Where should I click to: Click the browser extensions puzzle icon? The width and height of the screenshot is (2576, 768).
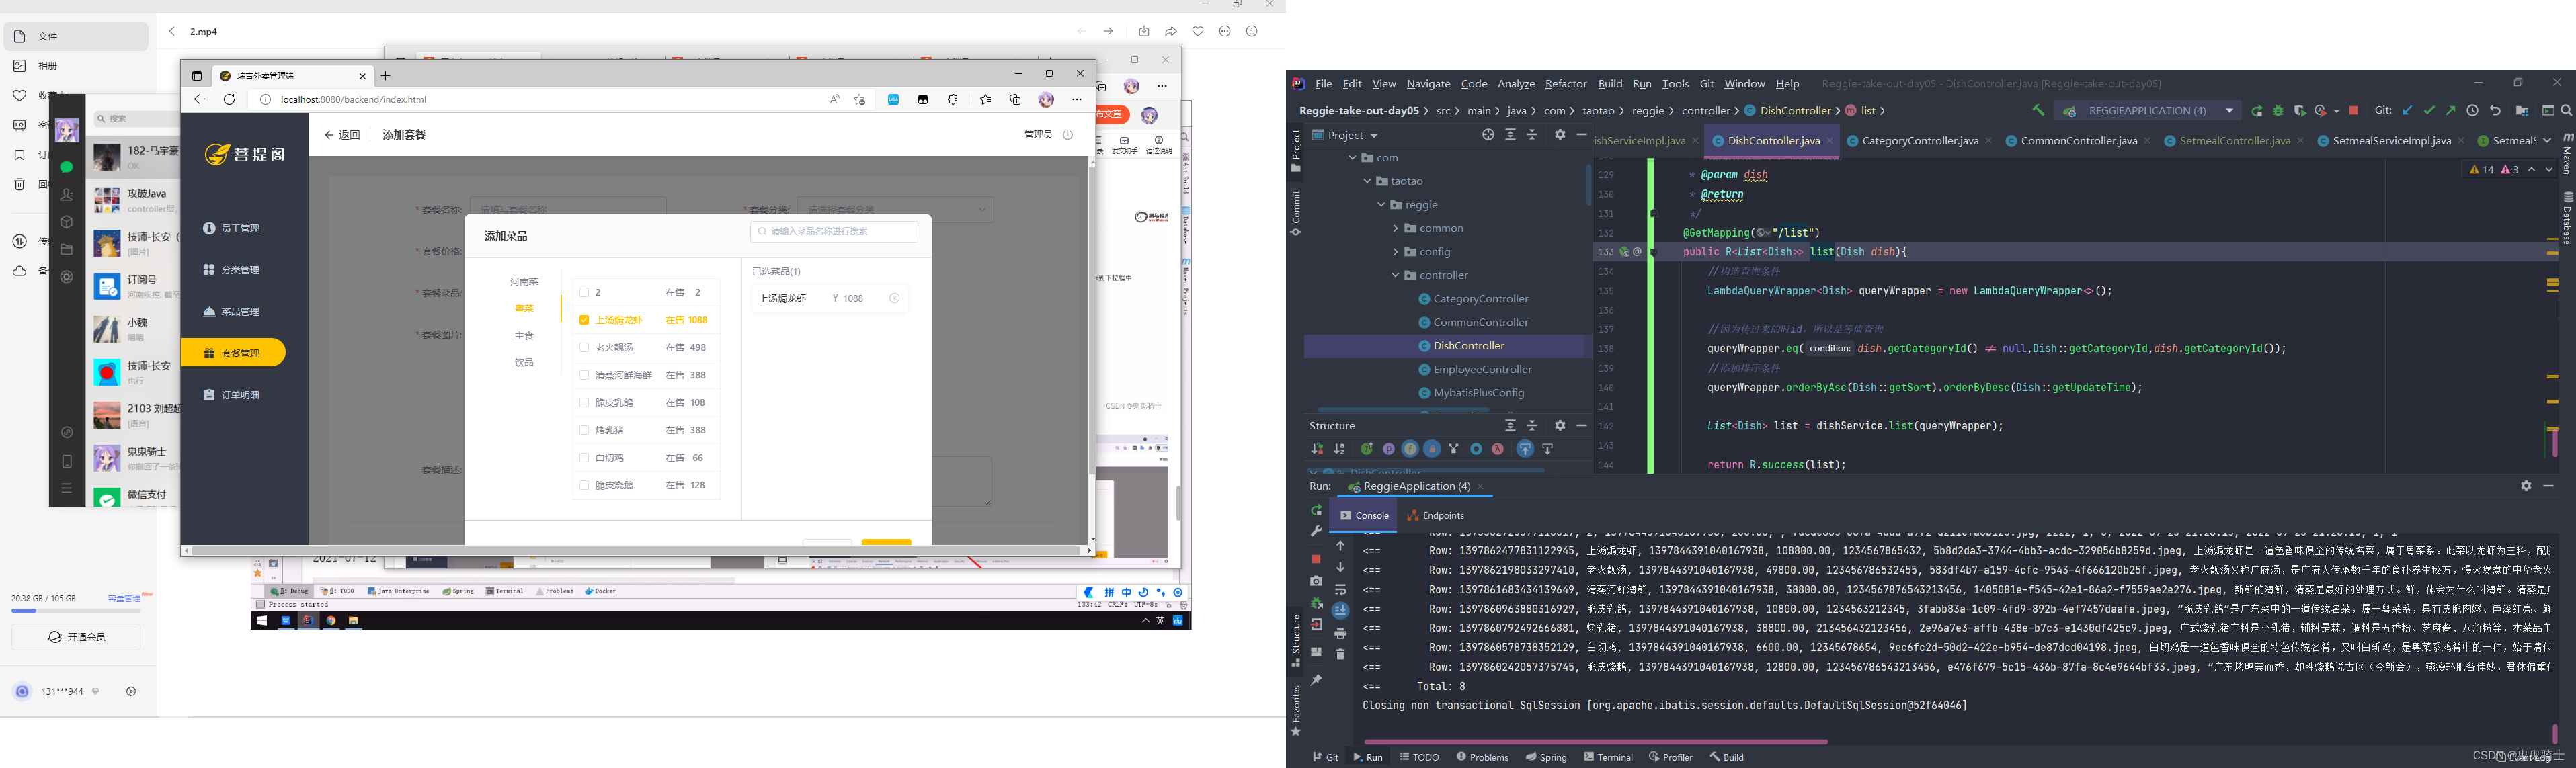coord(953,99)
